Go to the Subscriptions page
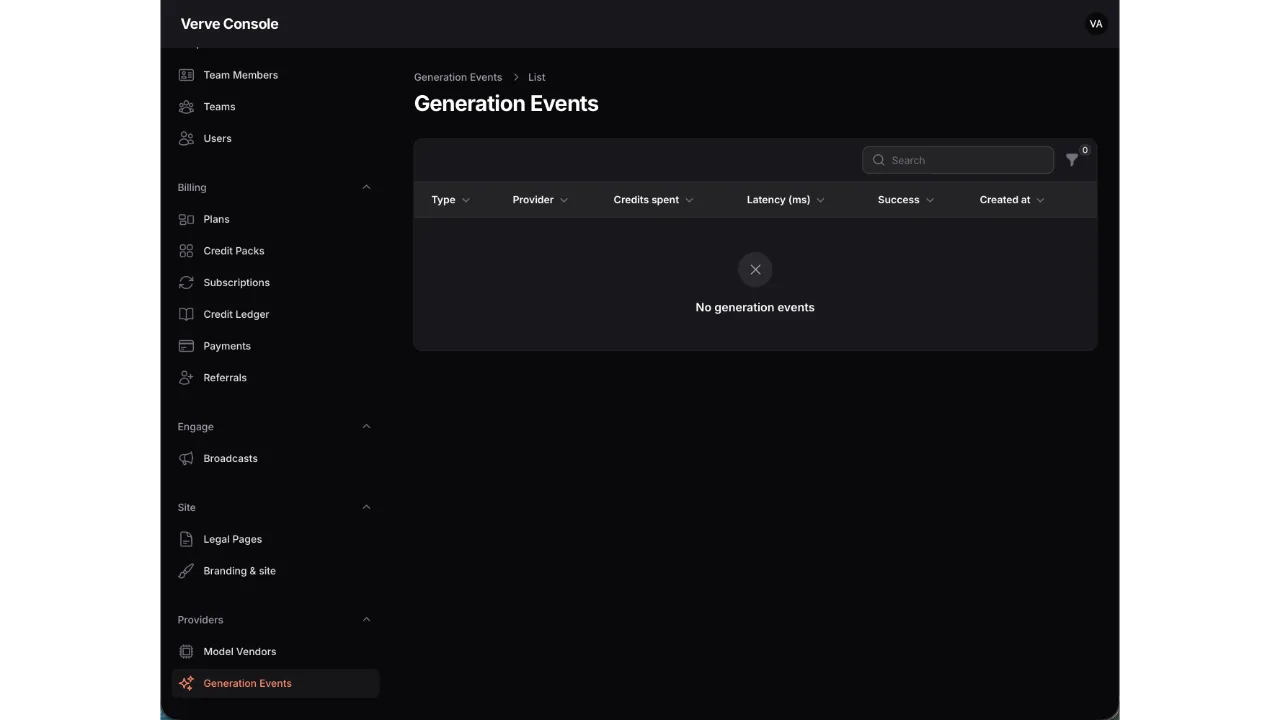The image size is (1280, 720). point(276,283)
